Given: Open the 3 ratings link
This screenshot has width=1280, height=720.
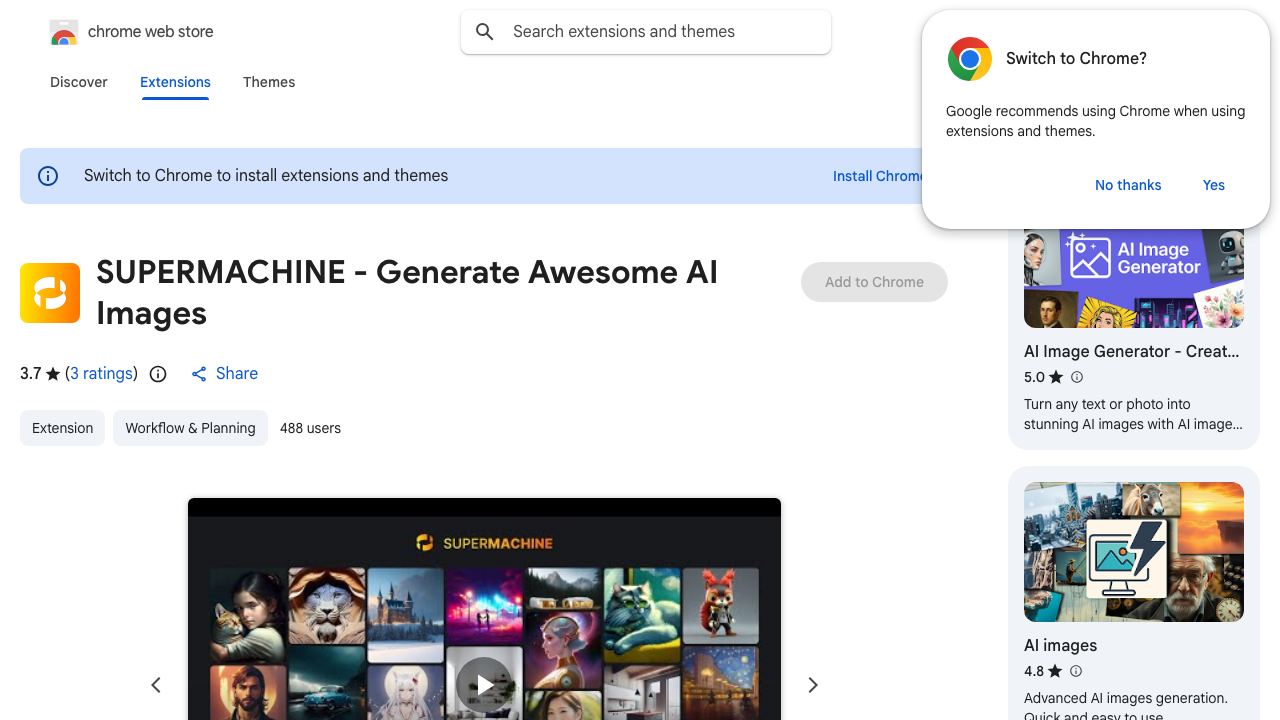Looking at the screenshot, I should pos(102,374).
